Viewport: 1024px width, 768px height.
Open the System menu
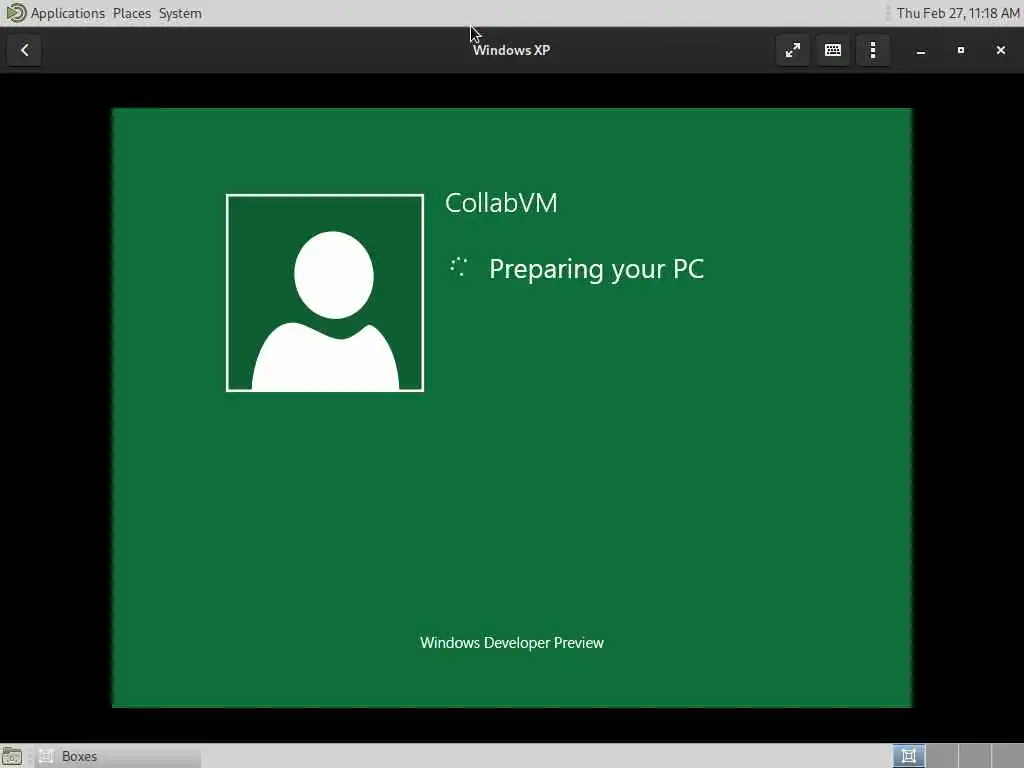click(x=180, y=13)
